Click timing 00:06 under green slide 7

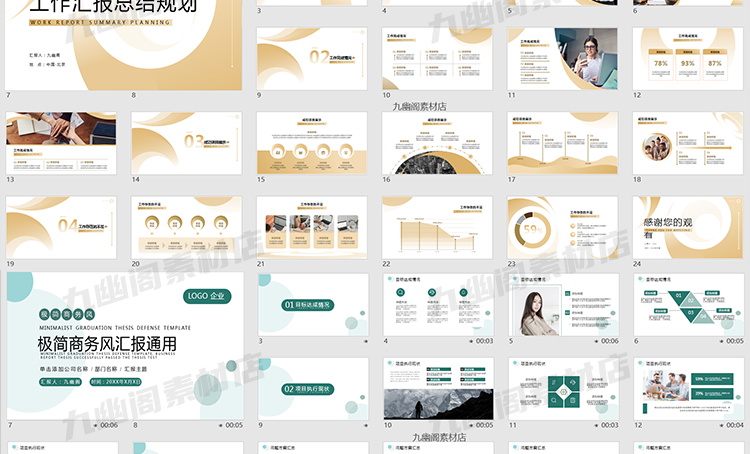(109, 425)
